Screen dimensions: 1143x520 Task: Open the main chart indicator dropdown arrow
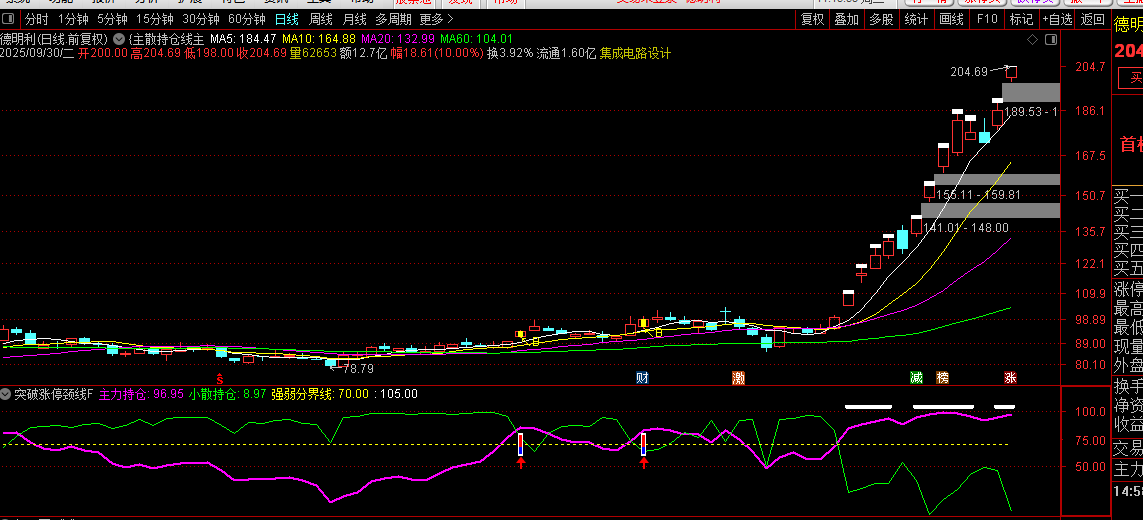[119, 38]
